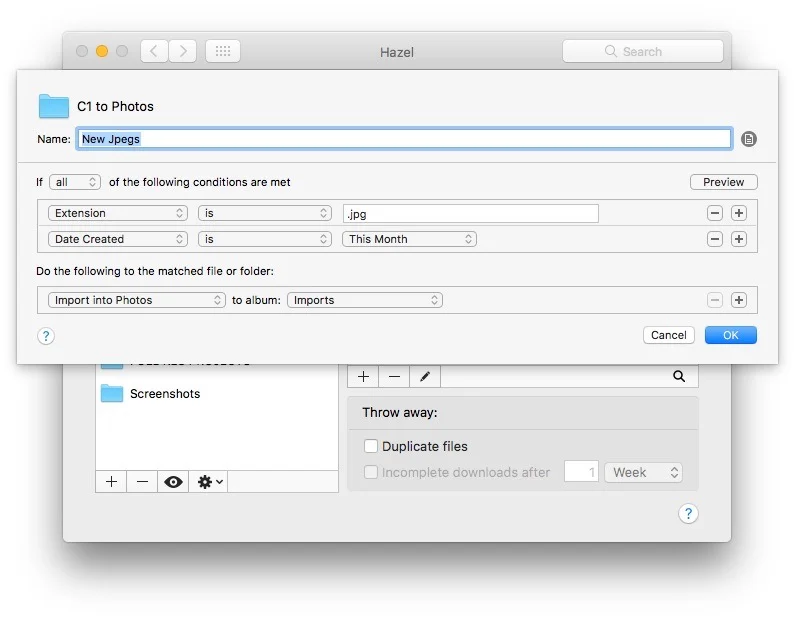
Task: Open the Extension attribute dropdown
Action: pos(118,213)
